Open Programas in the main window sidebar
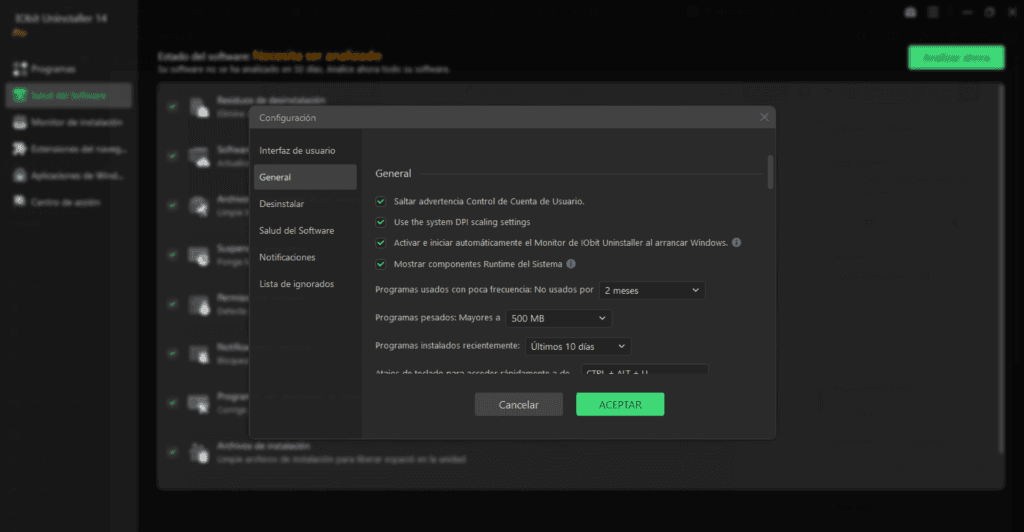The image size is (1024, 532). point(69,69)
